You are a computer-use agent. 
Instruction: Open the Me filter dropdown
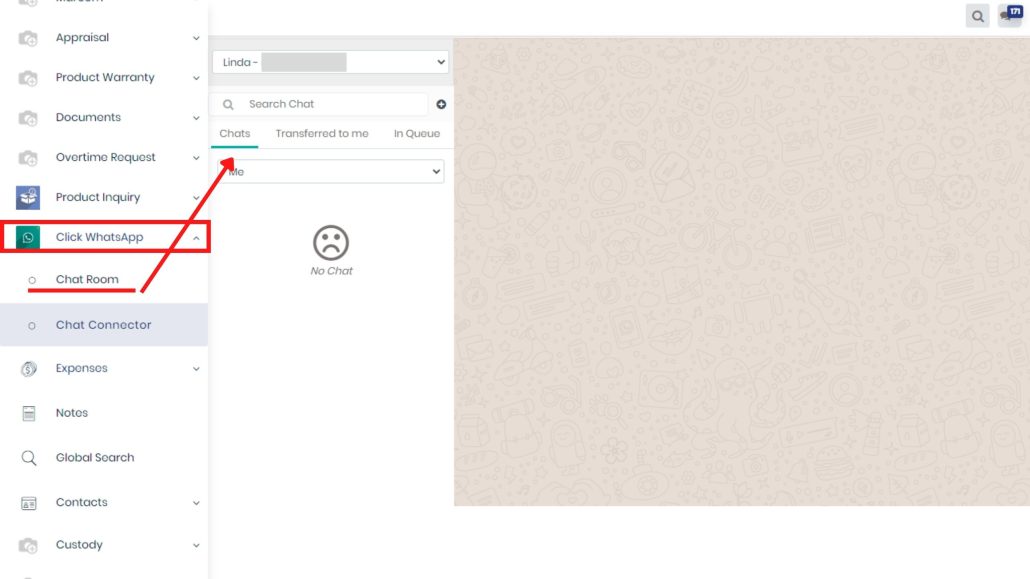click(330, 172)
